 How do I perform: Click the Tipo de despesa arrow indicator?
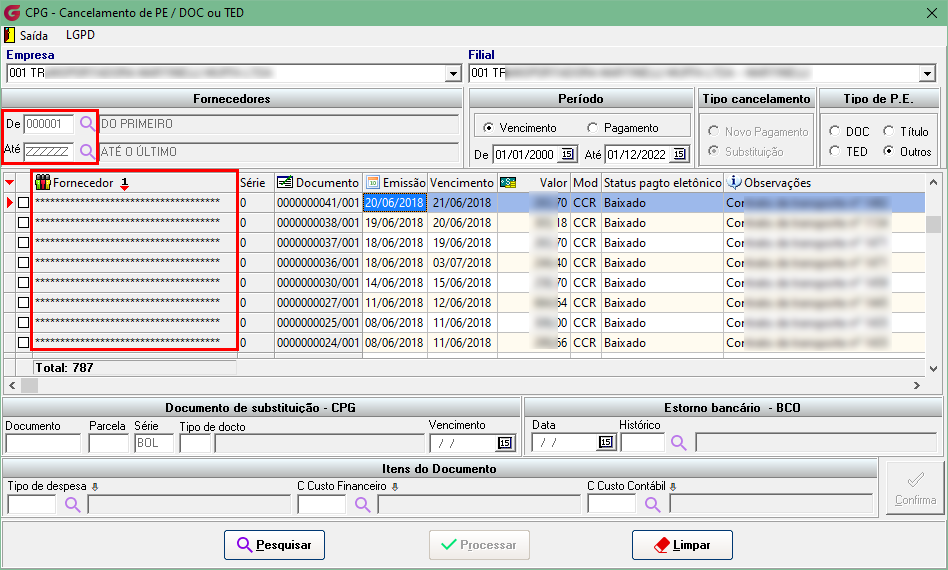[x=95, y=486]
